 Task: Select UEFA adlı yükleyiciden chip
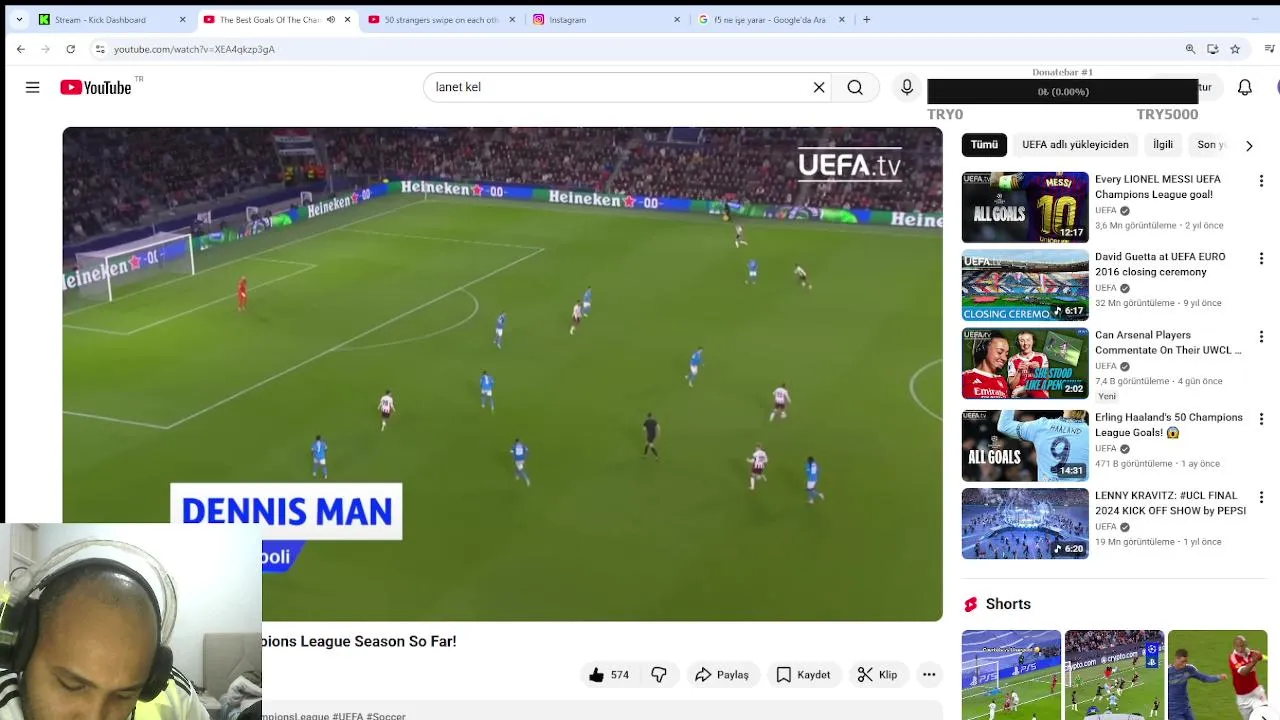pos(1075,145)
